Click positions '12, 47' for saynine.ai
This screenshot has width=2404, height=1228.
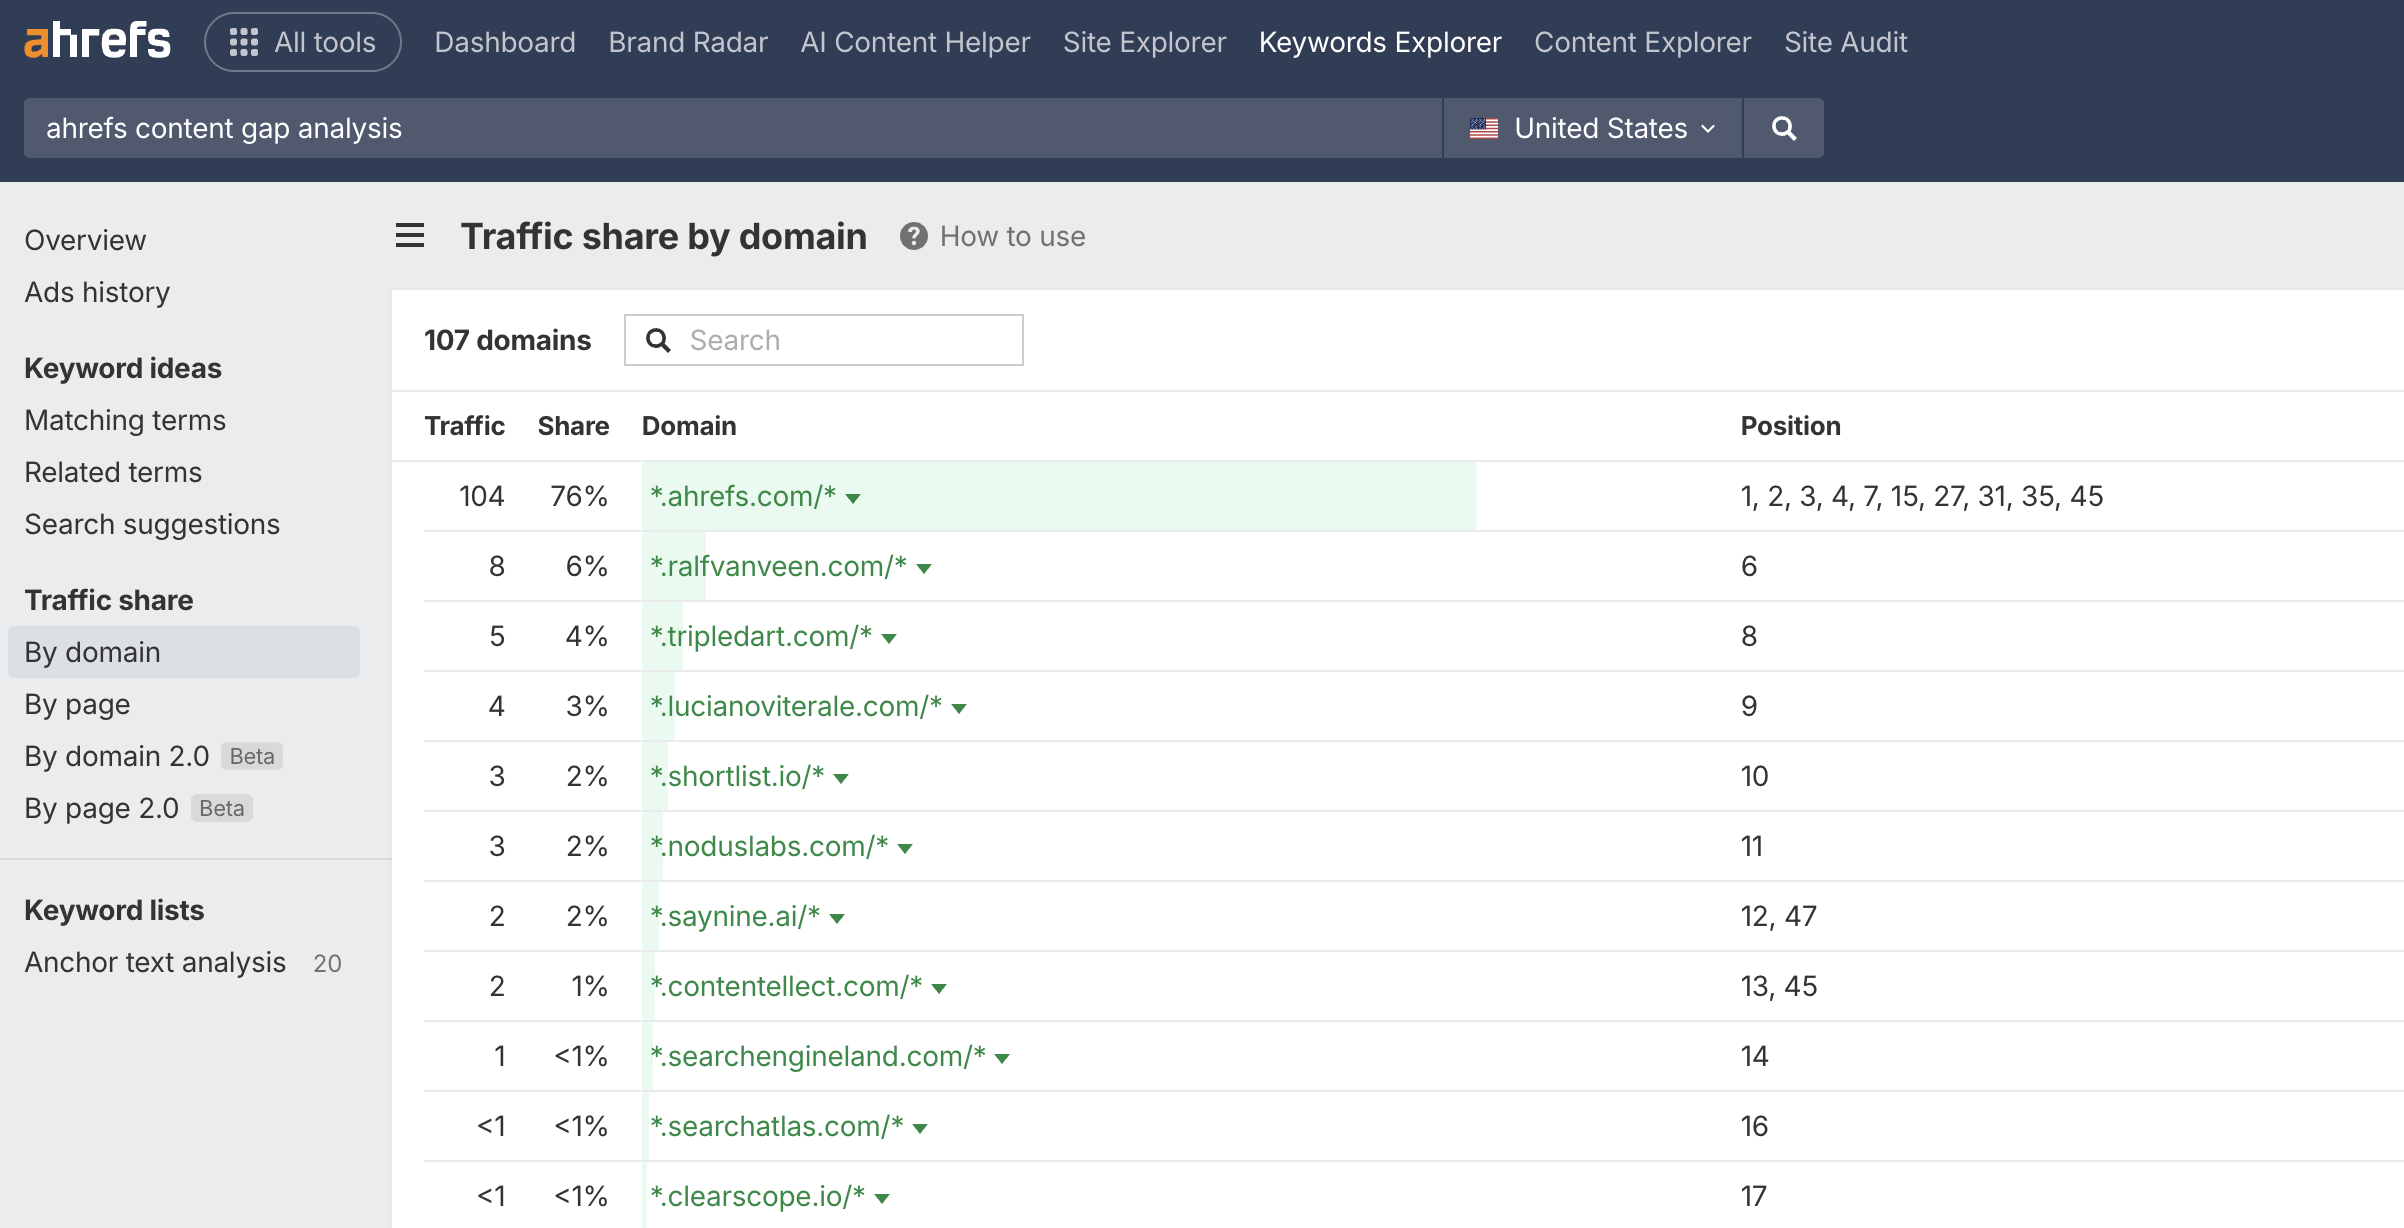coord(1779,916)
